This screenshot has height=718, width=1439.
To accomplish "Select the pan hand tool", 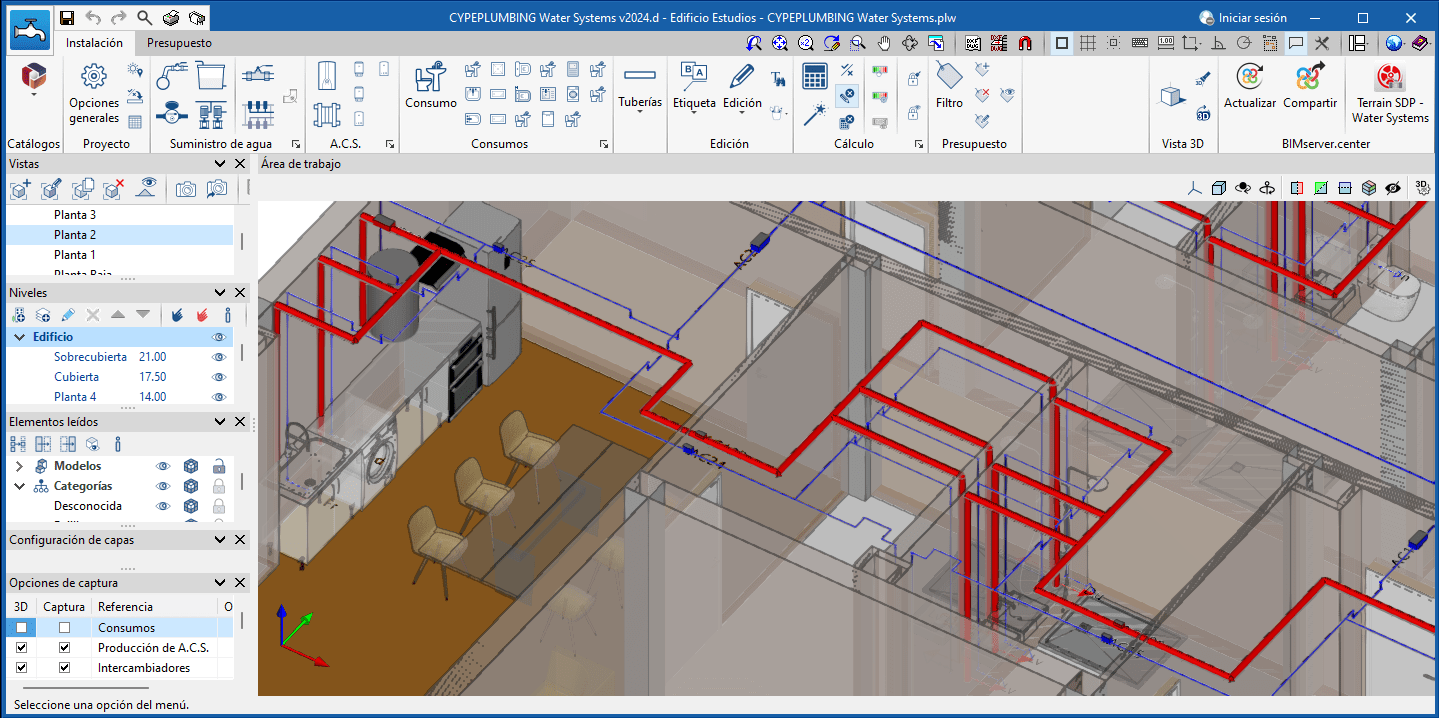I will tap(884, 43).
